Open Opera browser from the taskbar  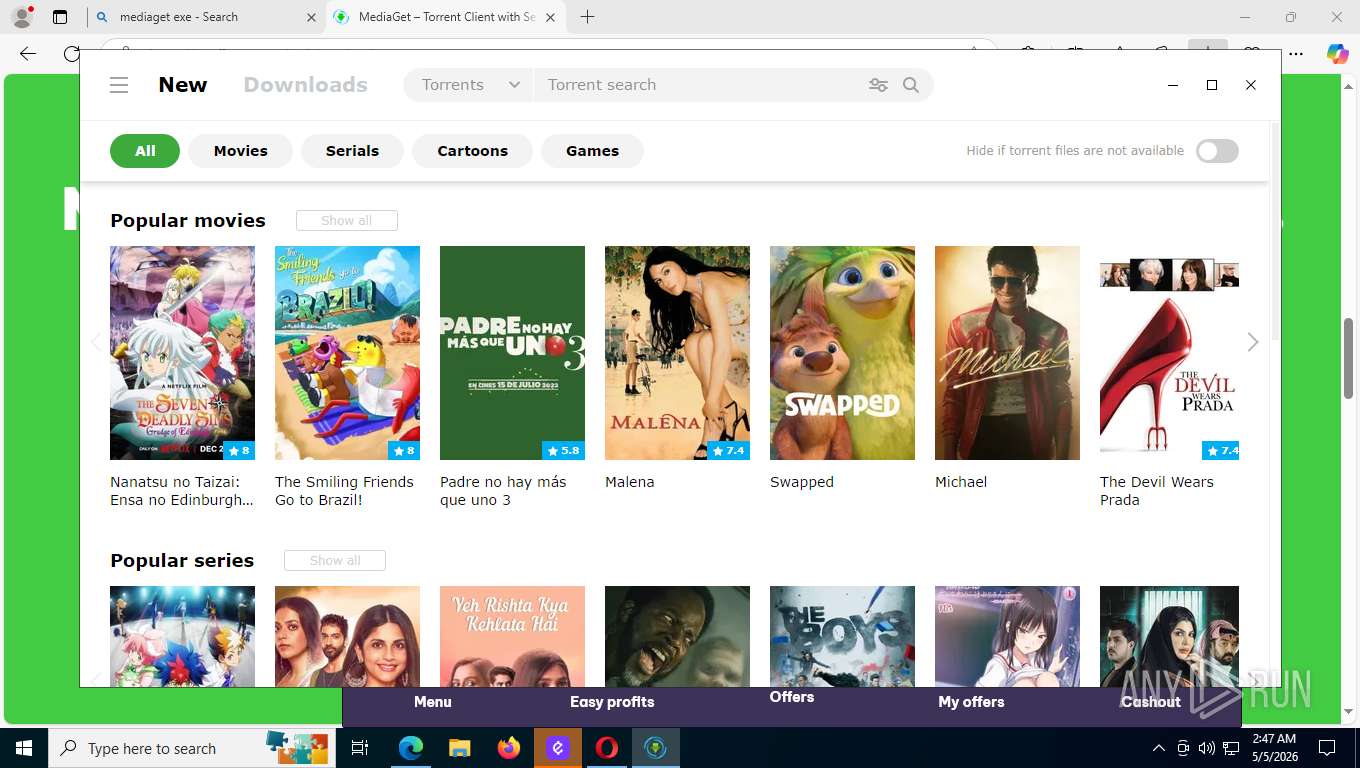[607, 748]
